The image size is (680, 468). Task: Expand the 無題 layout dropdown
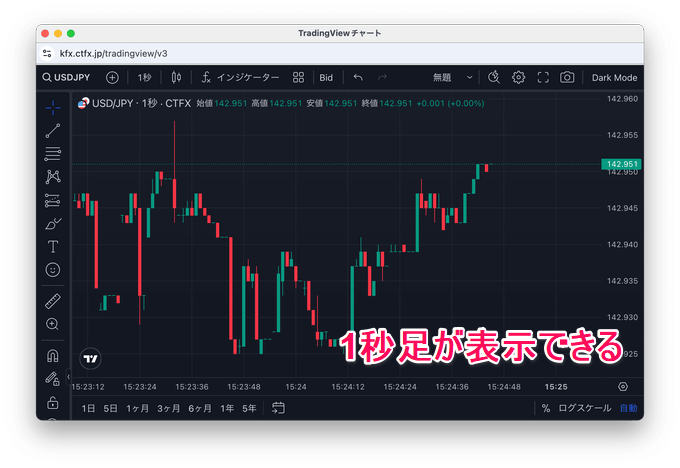pyautogui.click(x=452, y=78)
